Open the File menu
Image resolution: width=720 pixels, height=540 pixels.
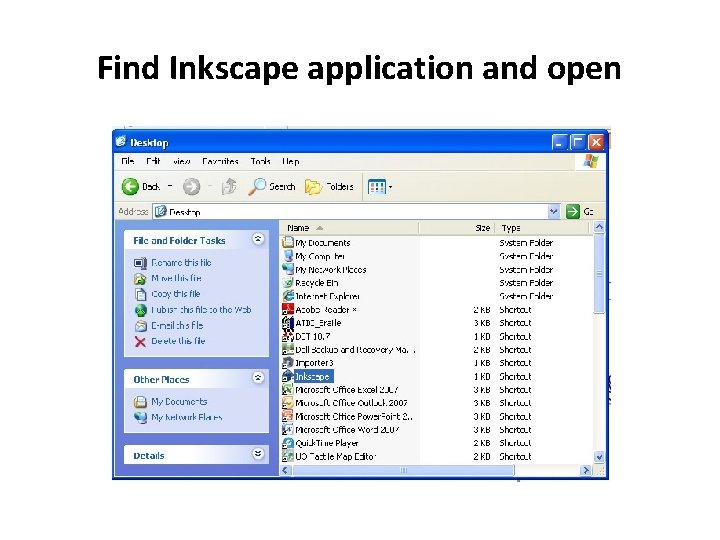128,161
